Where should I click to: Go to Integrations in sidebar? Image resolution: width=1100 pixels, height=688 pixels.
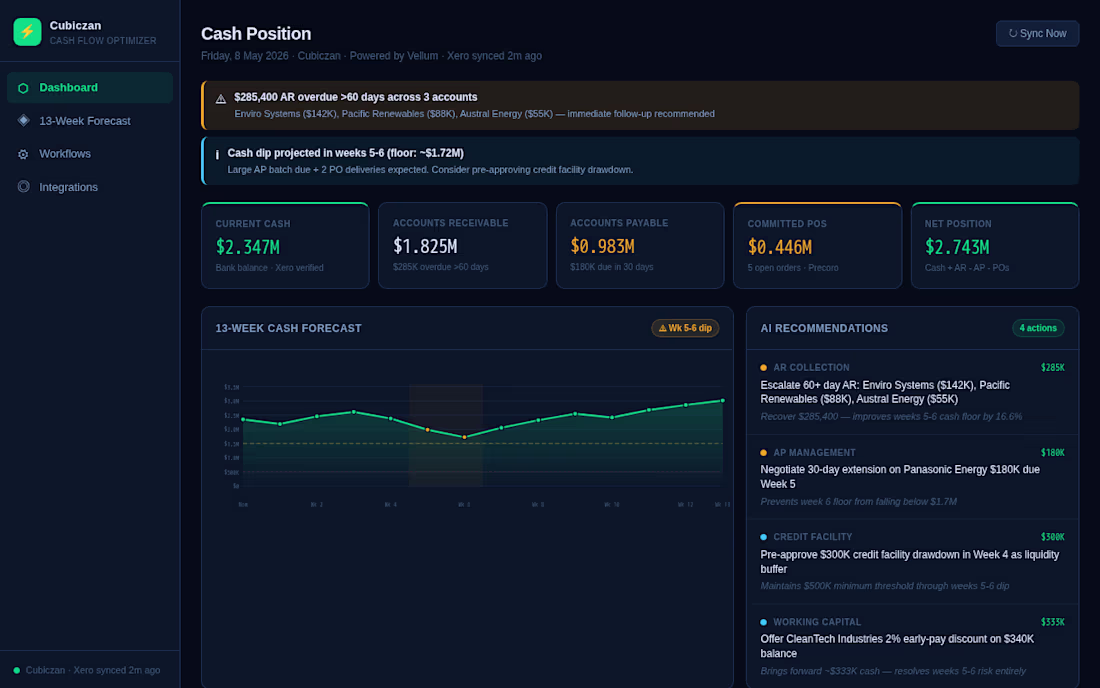[90, 187]
